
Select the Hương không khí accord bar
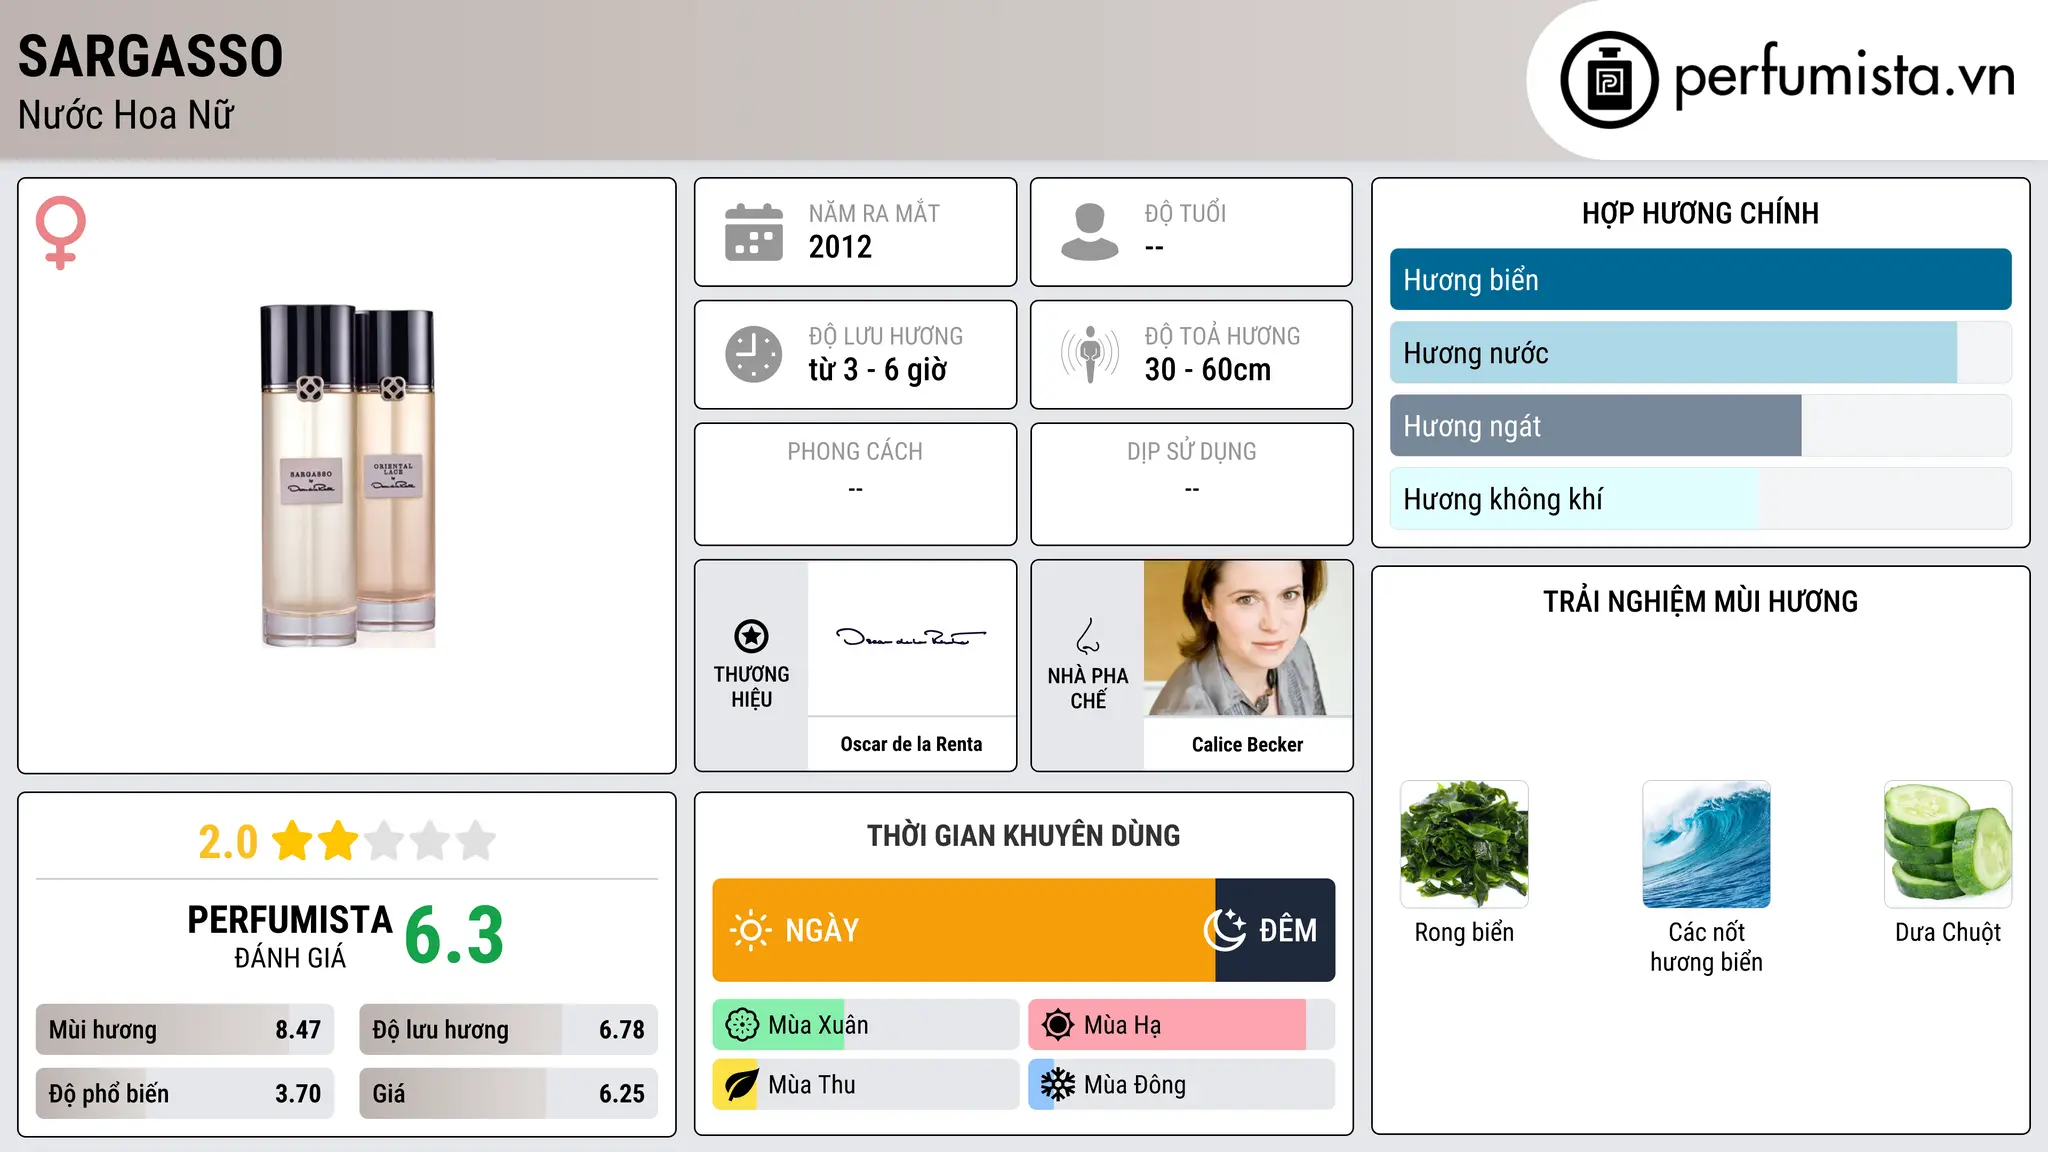pos(1701,499)
